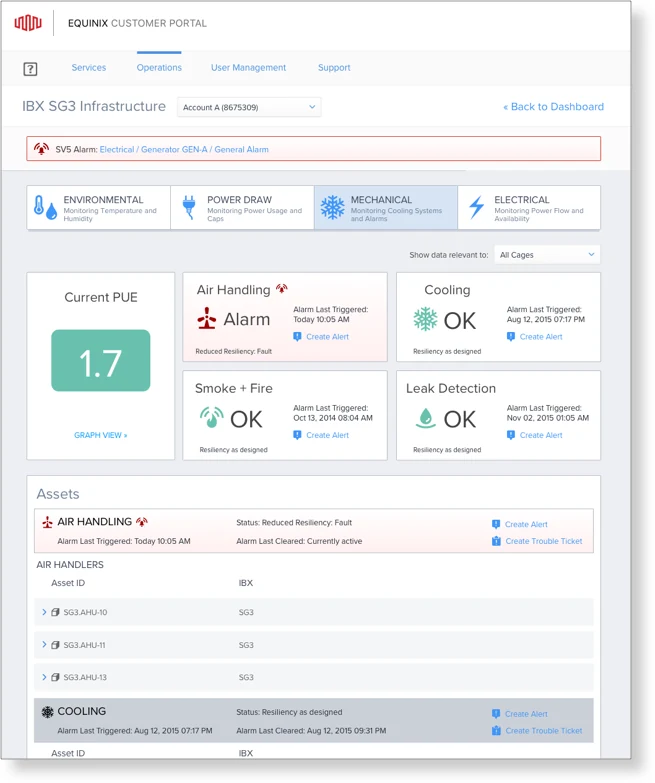The height and width of the screenshot is (783, 655).
Task: Switch to the Environmental tab
Action: click(99, 208)
